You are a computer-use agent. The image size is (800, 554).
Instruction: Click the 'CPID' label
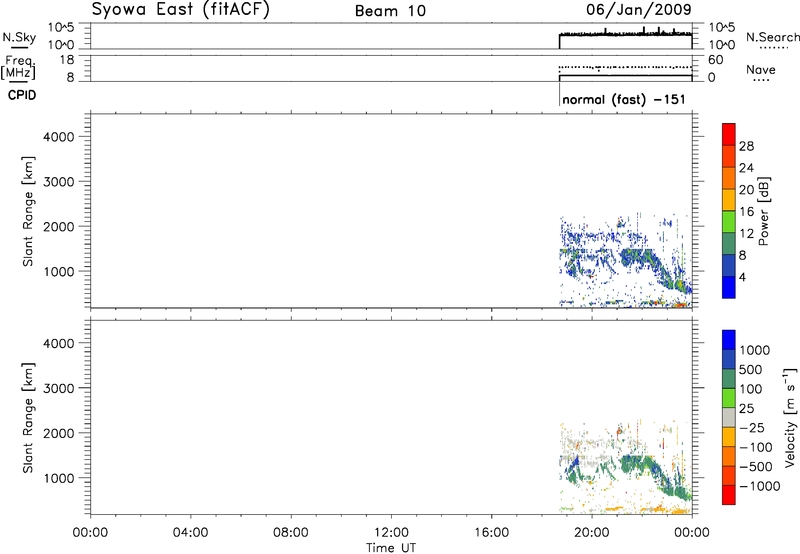coord(22,95)
